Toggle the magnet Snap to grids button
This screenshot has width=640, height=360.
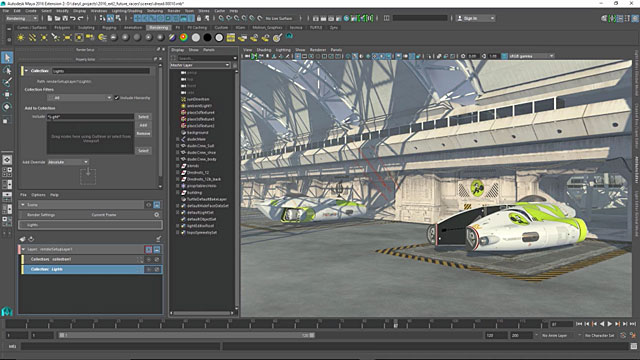click(x=222, y=18)
